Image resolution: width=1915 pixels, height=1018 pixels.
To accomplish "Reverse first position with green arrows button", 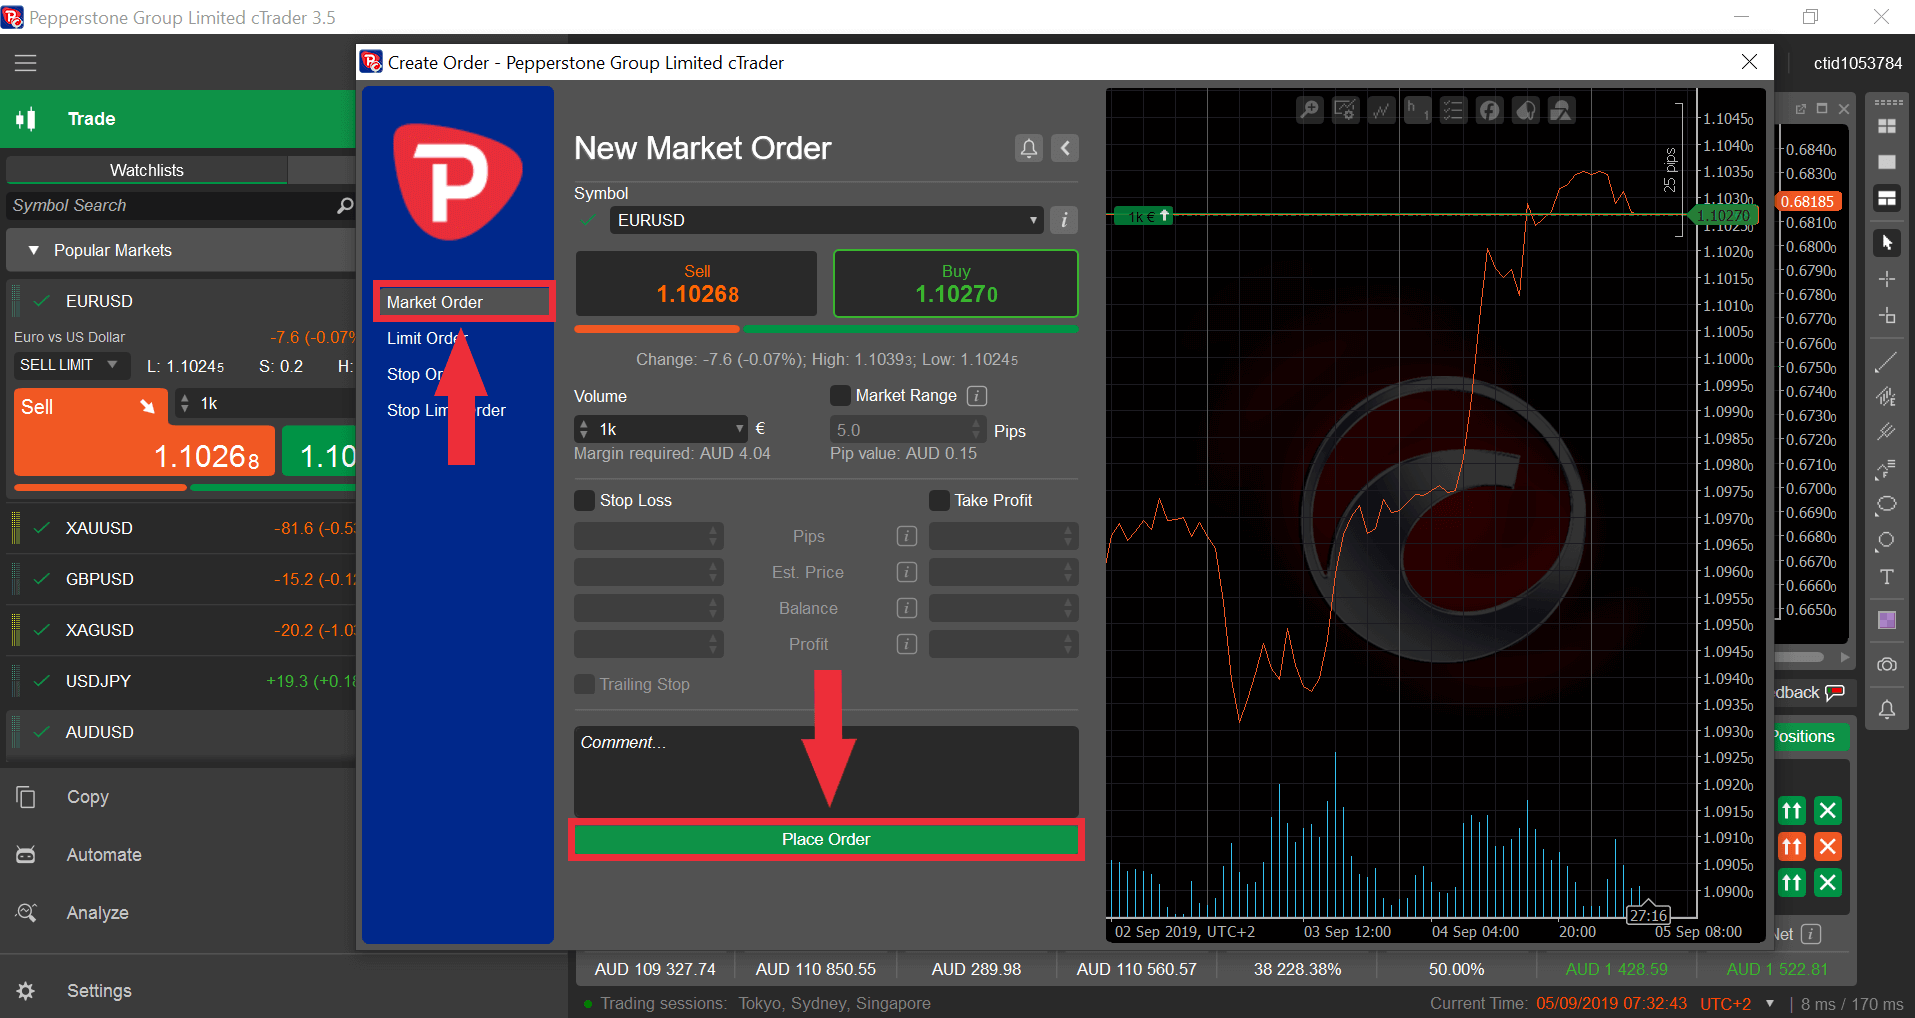I will tap(1792, 811).
